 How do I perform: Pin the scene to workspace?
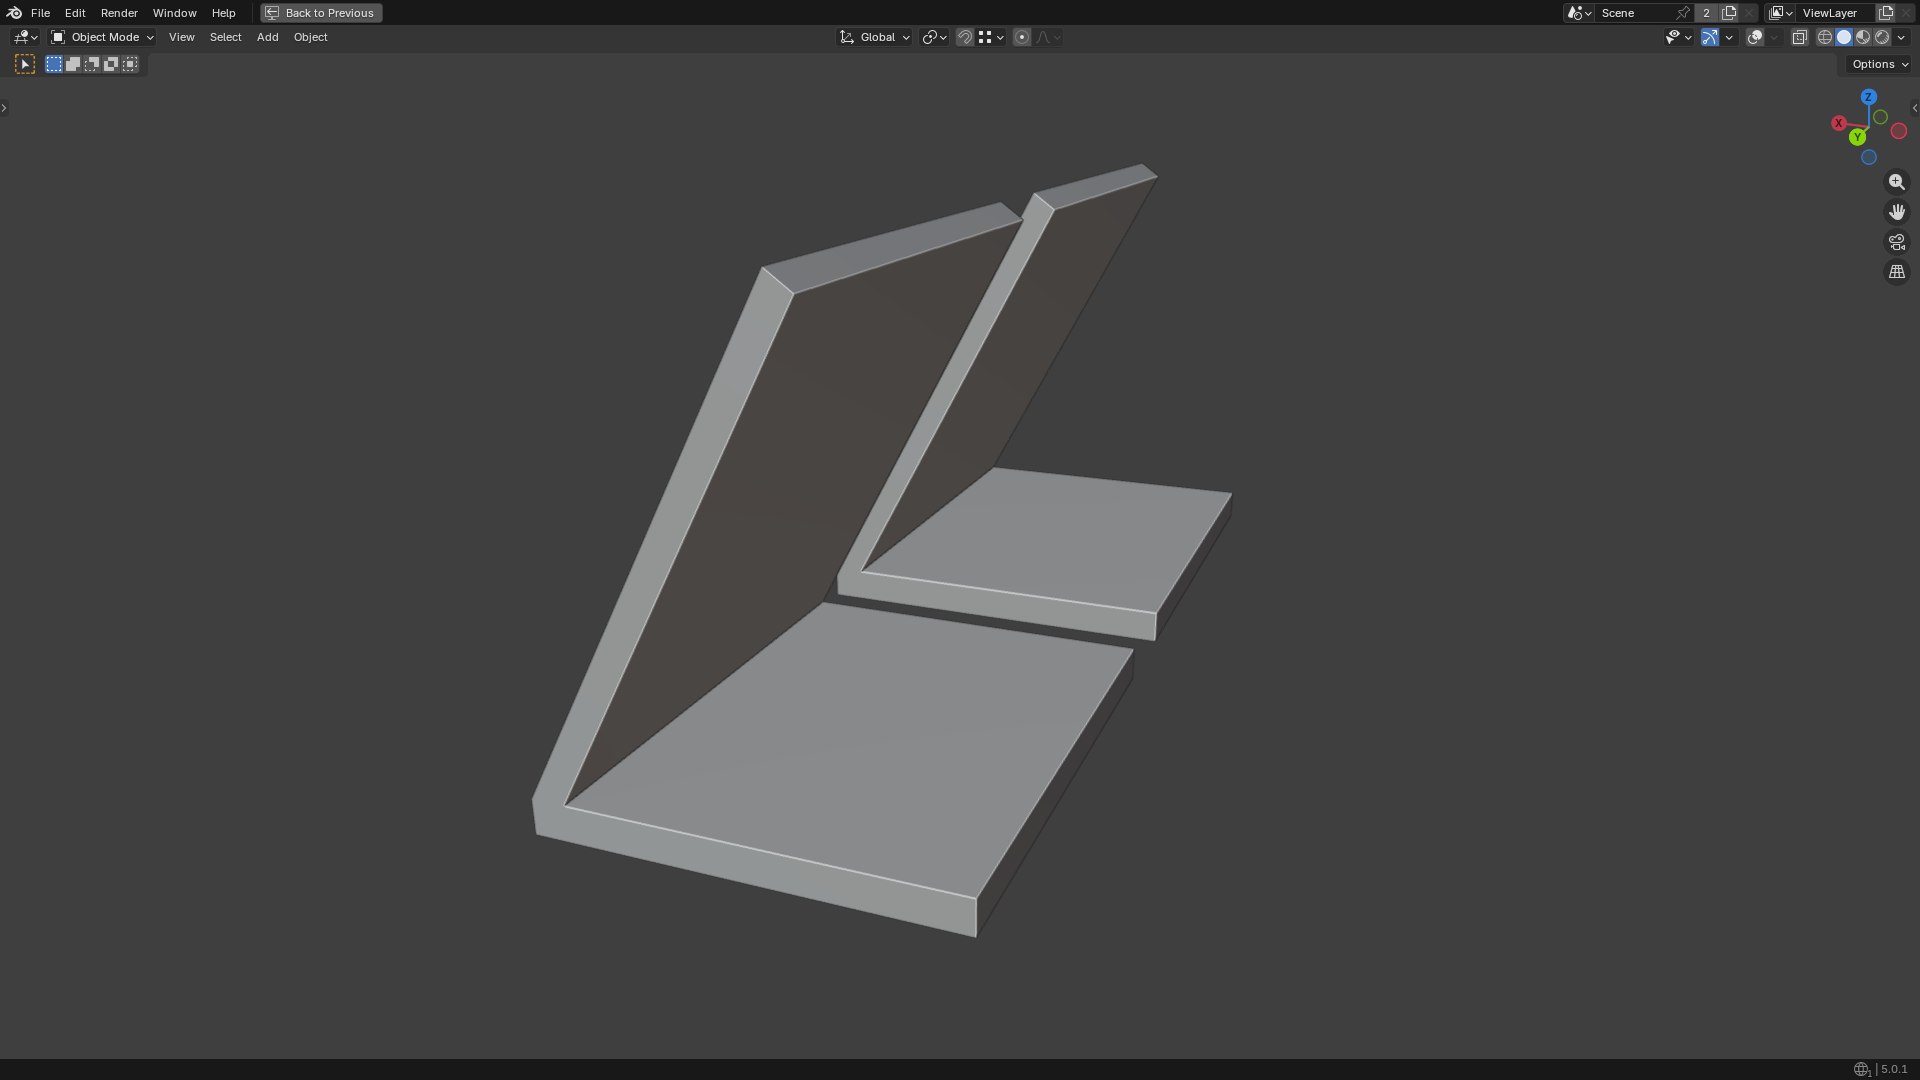point(1684,13)
